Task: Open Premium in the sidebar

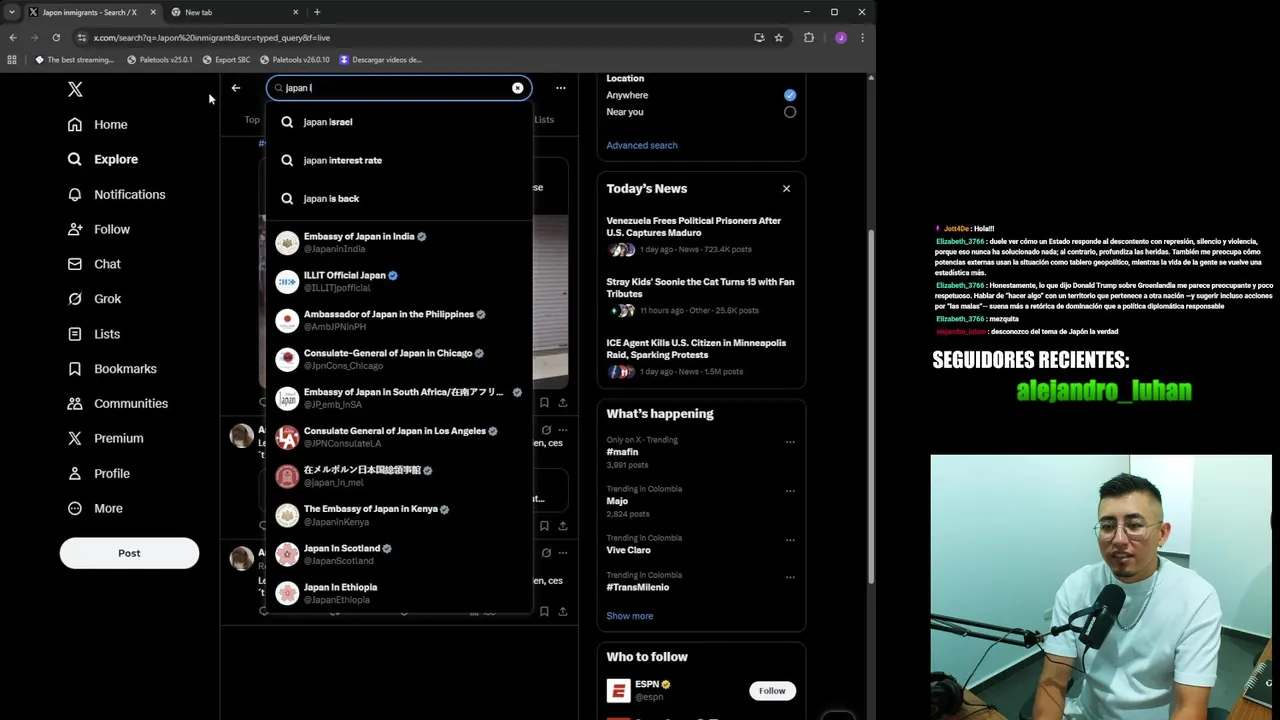Action: [105, 438]
